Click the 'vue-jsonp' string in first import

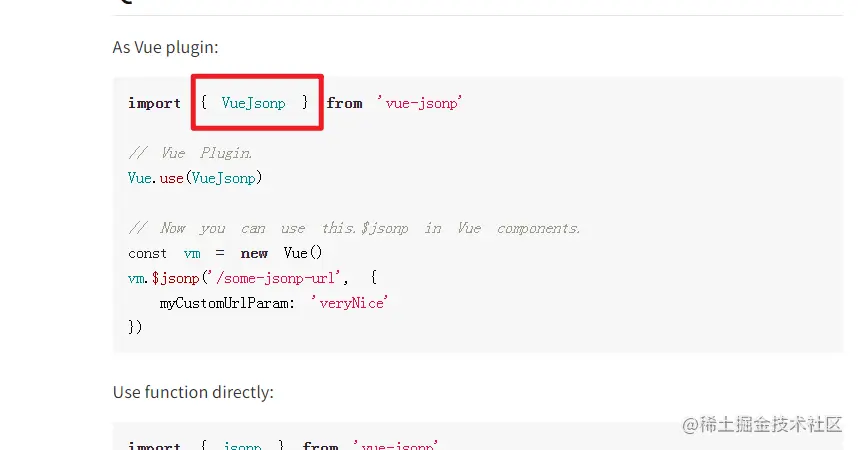click(420, 103)
